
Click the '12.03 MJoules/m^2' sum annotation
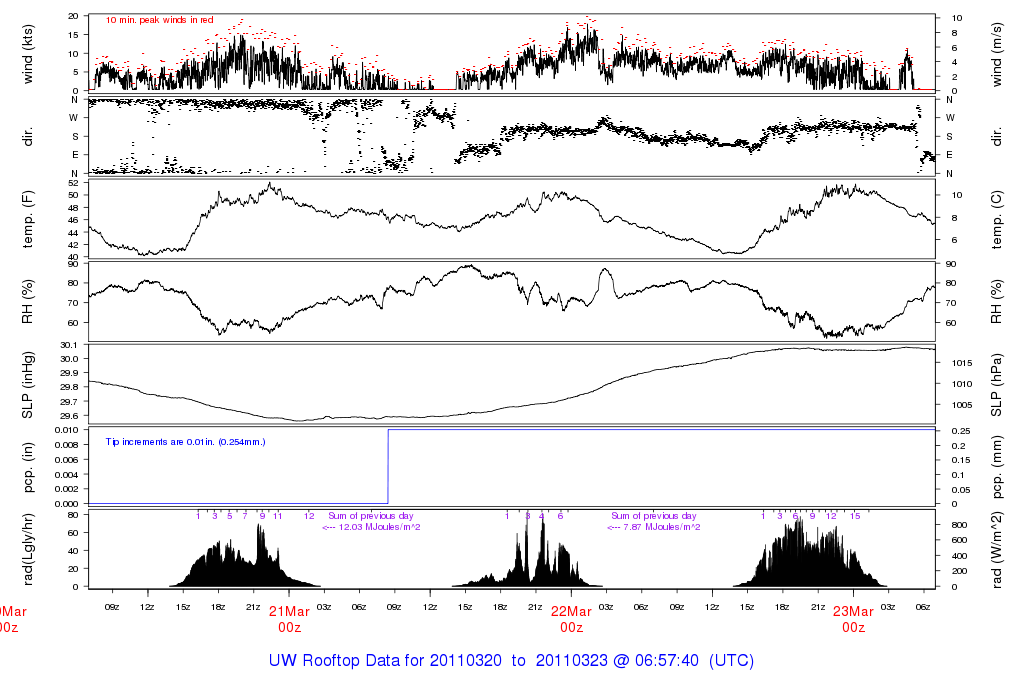(372, 527)
